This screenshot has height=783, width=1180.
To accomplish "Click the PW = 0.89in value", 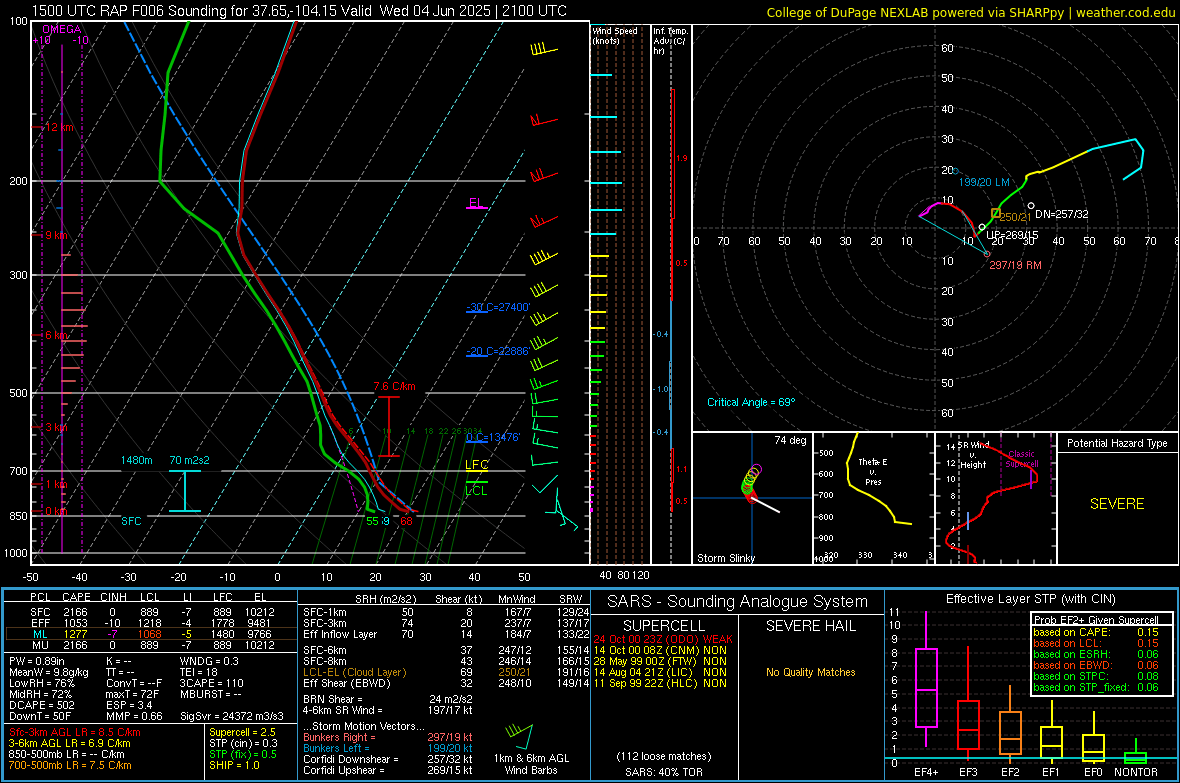I will click(37, 661).
